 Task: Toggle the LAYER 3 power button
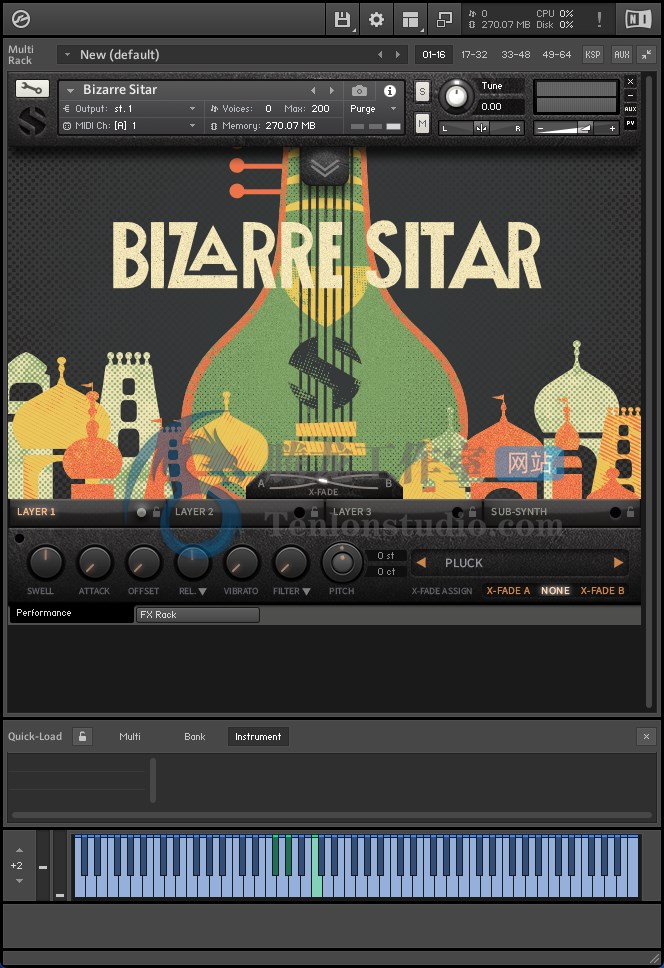(457, 512)
